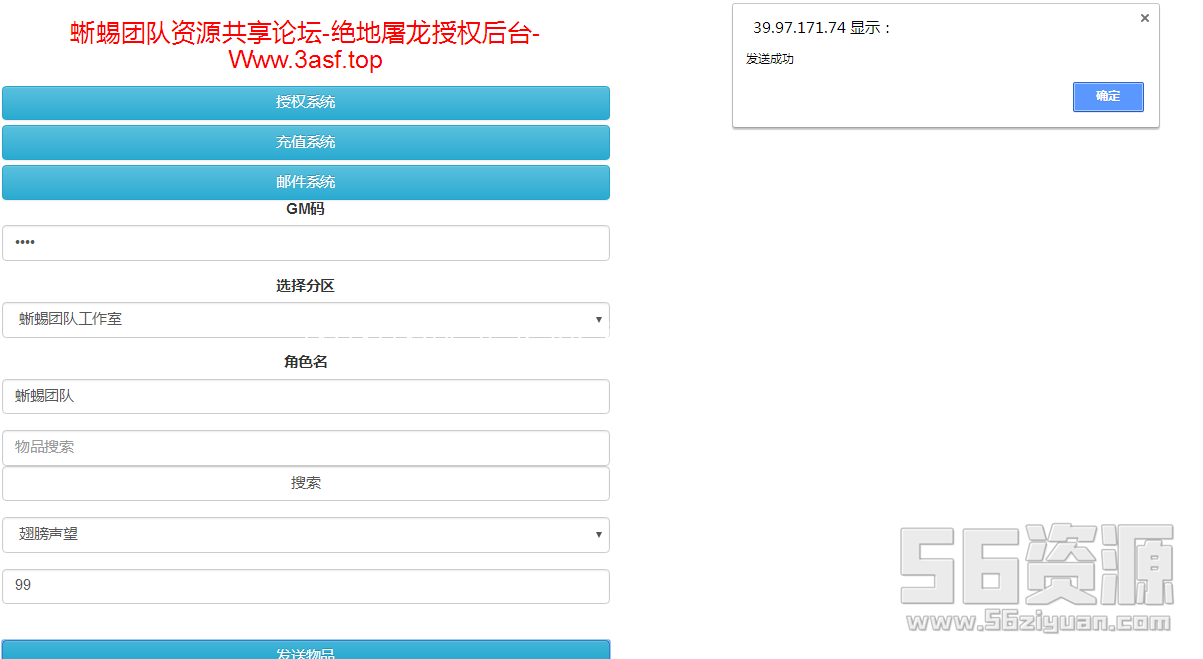Click the 发送成功 message in dialog
This screenshot has height=659, width=1203.
pyautogui.click(x=770, y=59)
